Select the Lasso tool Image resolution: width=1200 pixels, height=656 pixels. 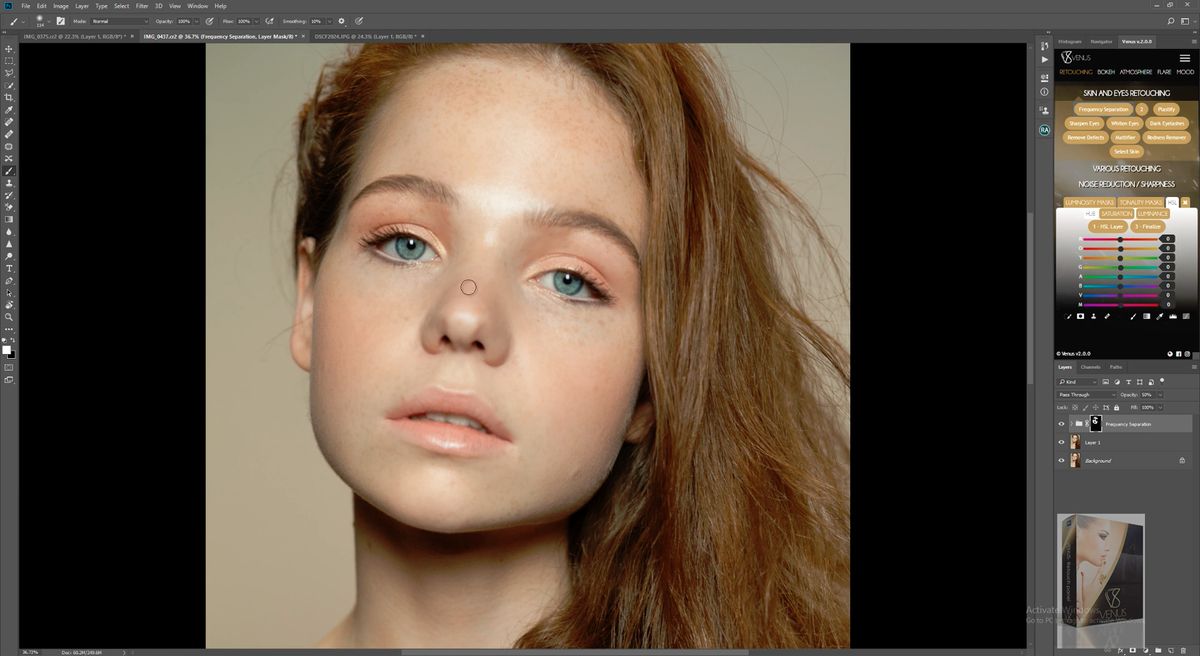[8, 71]
